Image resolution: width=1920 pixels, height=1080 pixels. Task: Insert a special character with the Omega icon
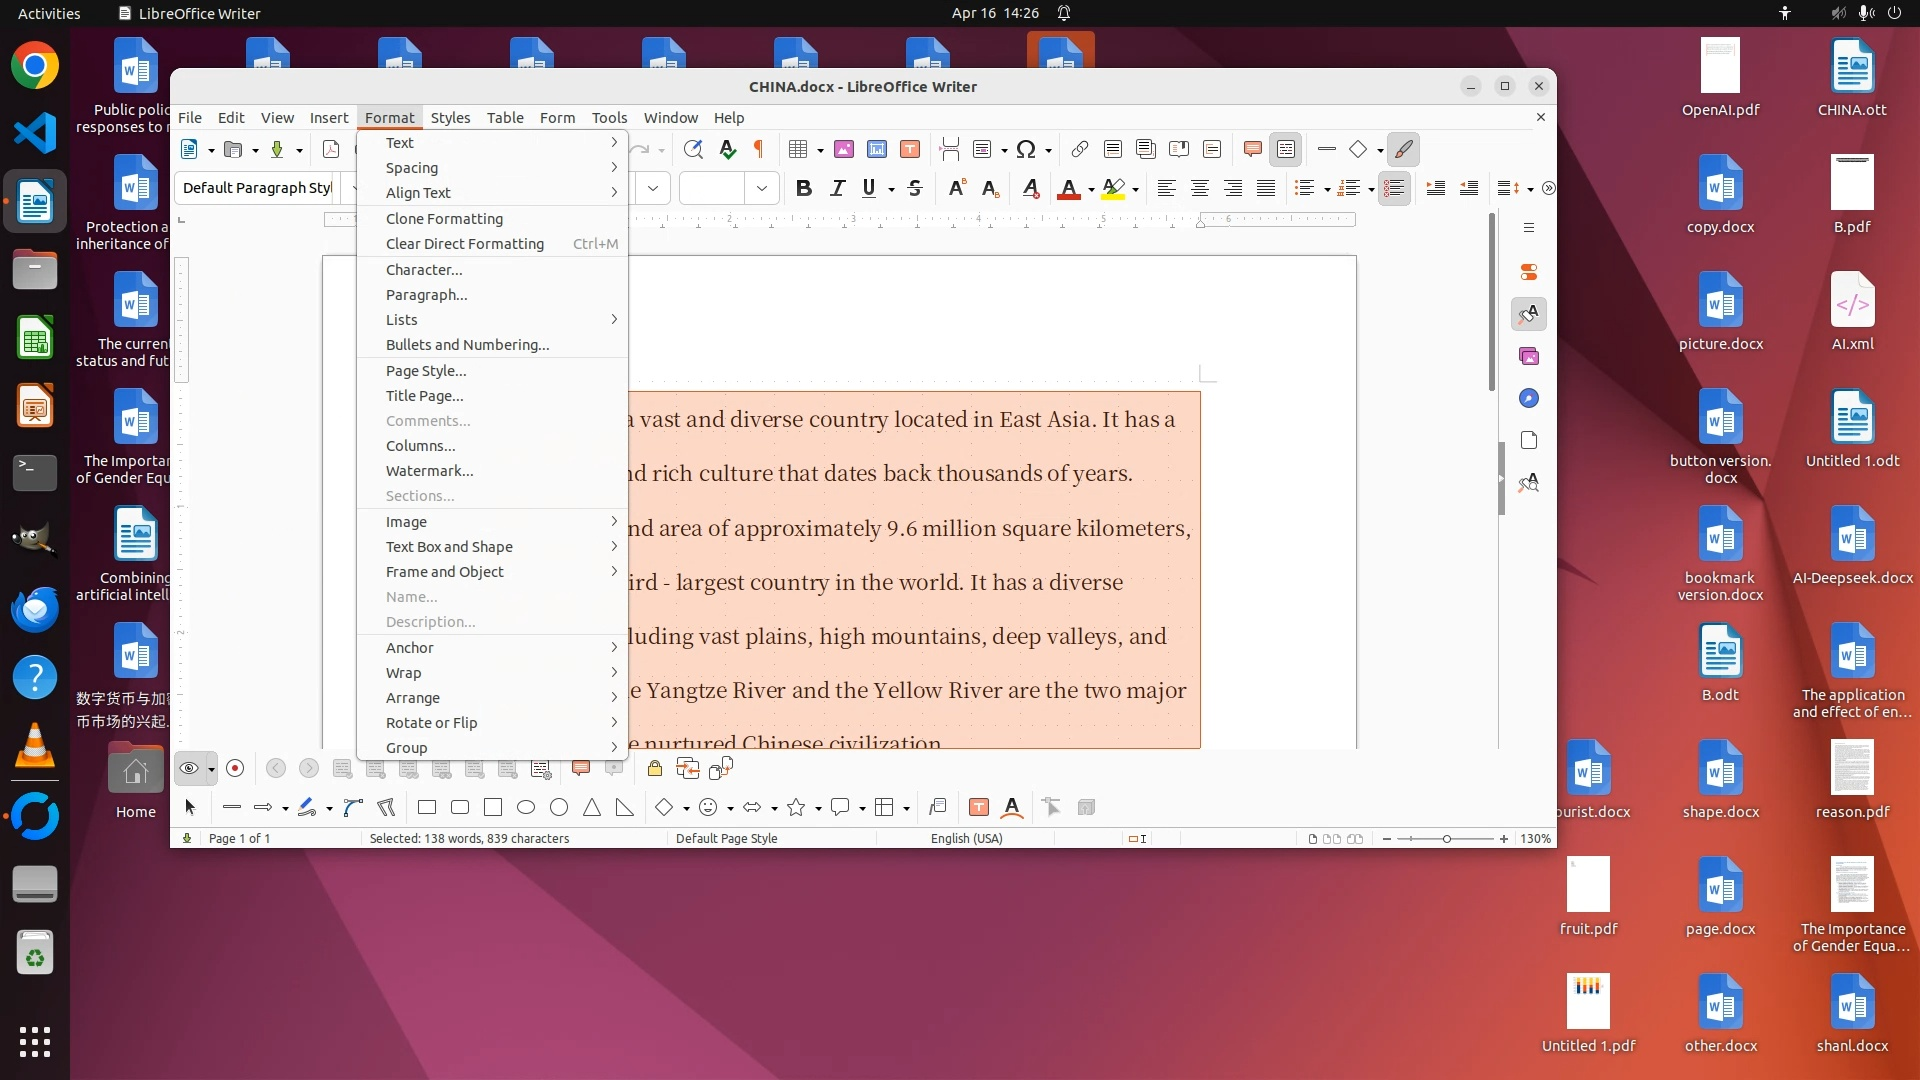coord(1025,150)
